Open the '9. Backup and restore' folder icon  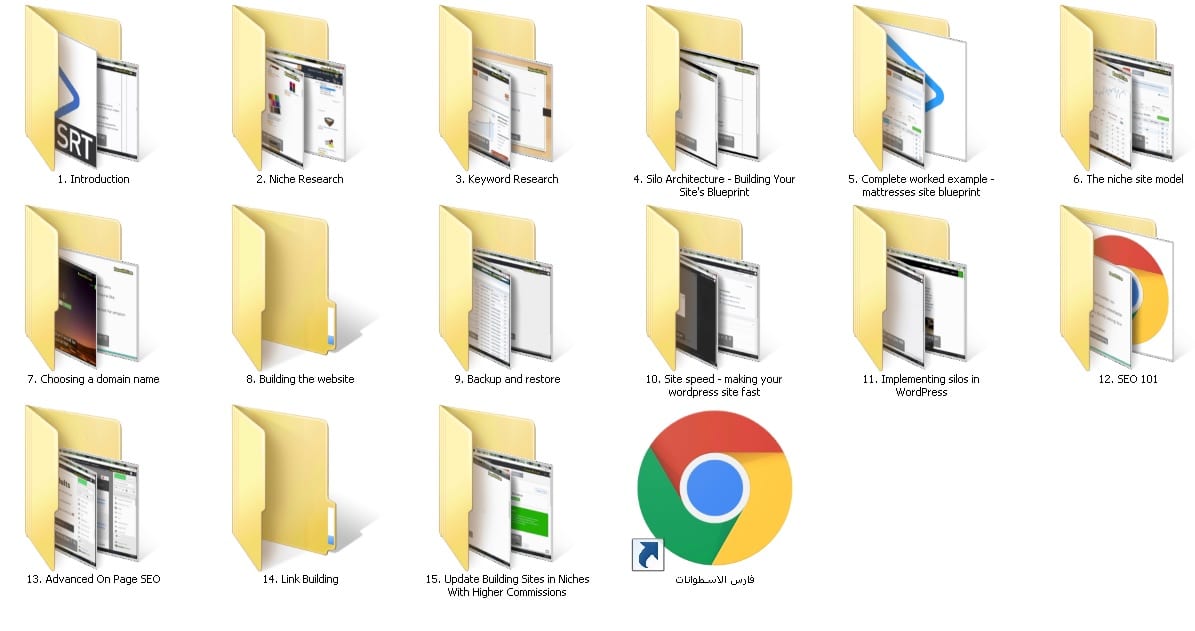coord(496,288)
